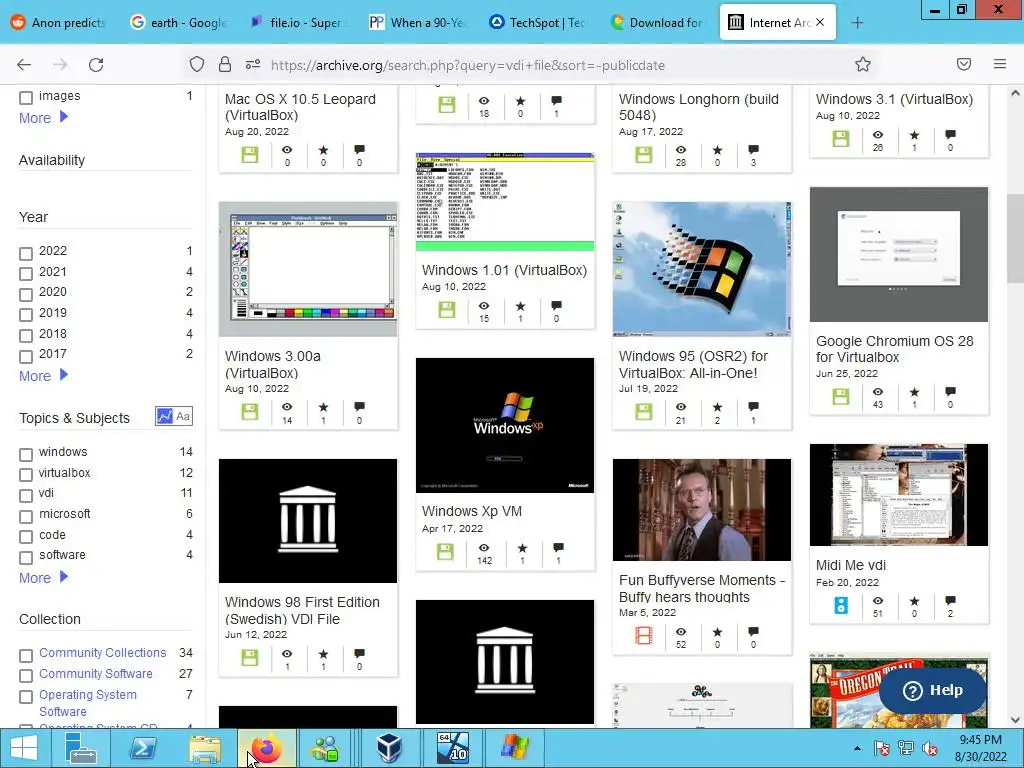1024x768 pixels.
Task: Check the windows topic filter
Action: pos(26,455)
